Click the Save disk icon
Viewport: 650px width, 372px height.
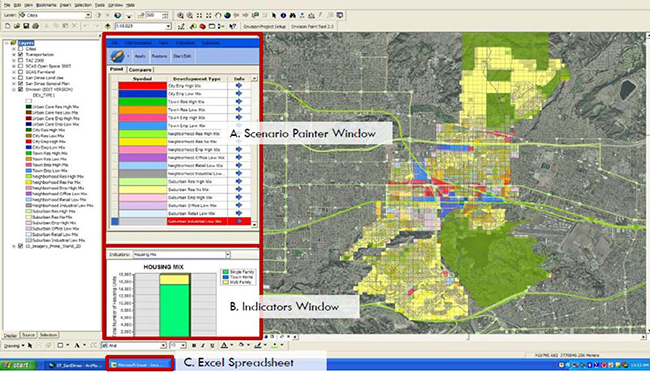26,26
